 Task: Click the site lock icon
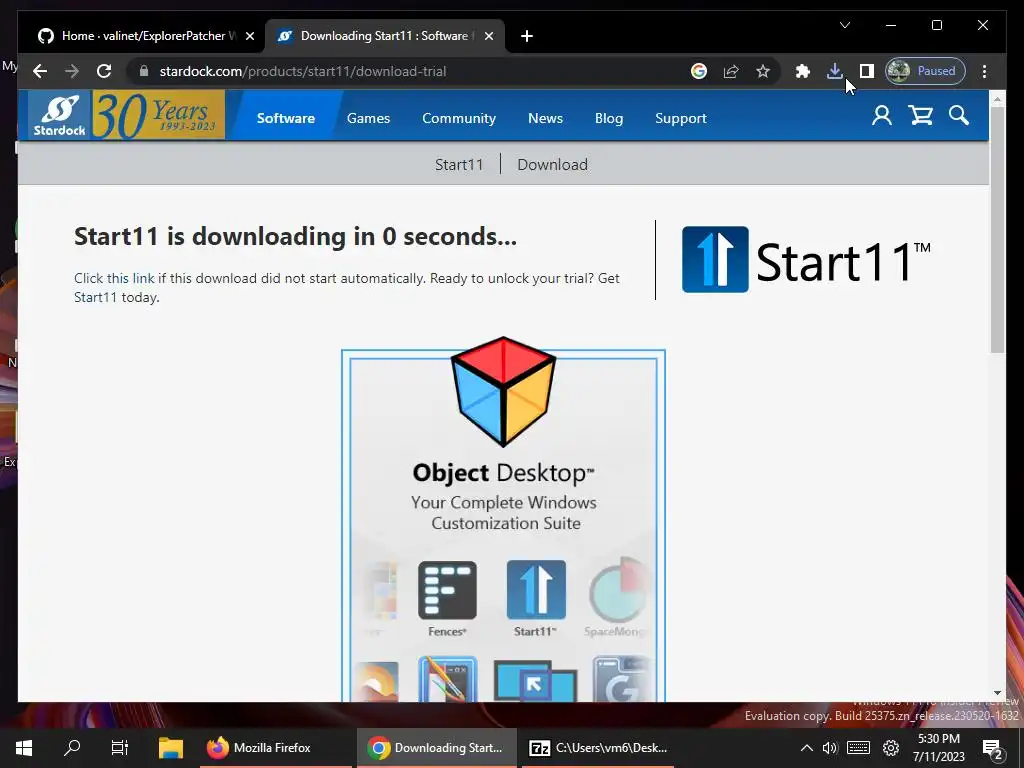tap(144, 71)
